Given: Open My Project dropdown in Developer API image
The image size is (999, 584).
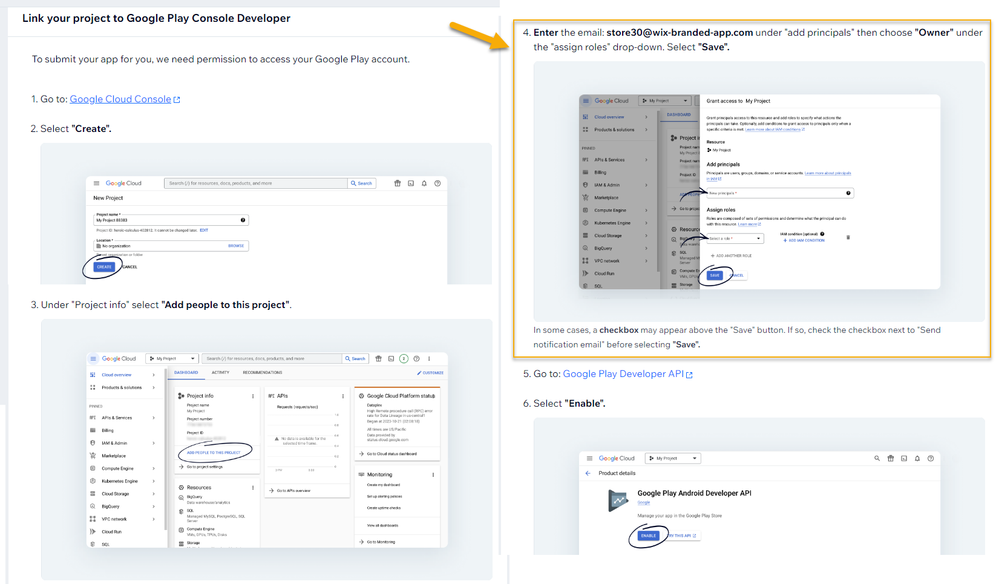Looking at the screenshot, I should click(x=673, y=459).
